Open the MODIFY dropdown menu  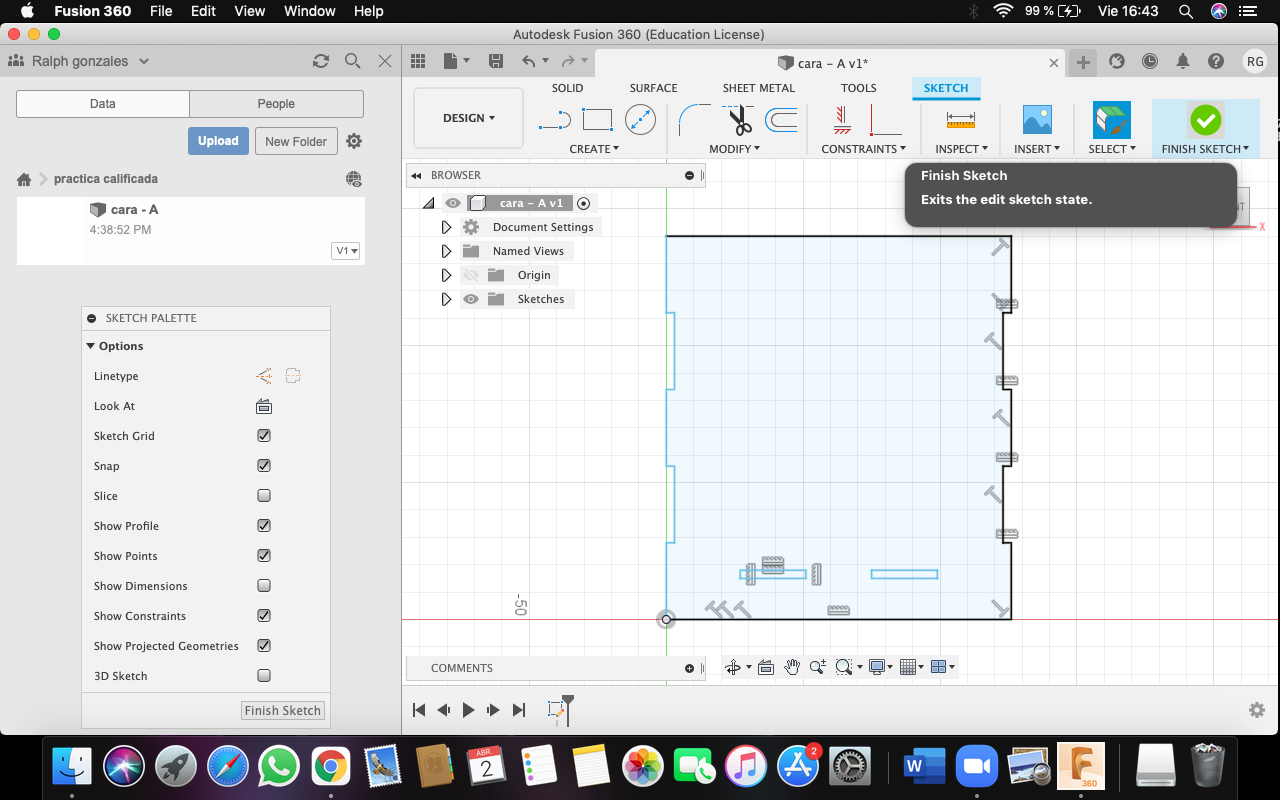click(x=734, y=149)
